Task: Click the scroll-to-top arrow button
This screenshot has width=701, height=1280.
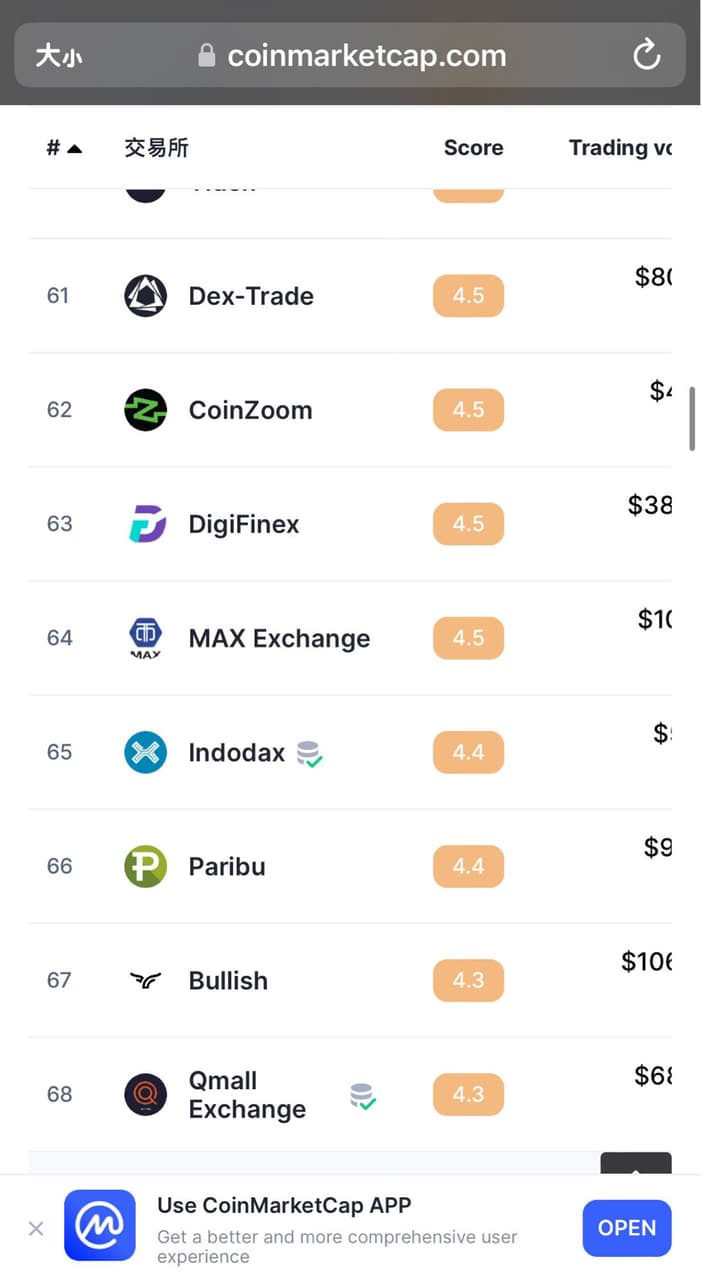Action: [x=636, y=1164]
